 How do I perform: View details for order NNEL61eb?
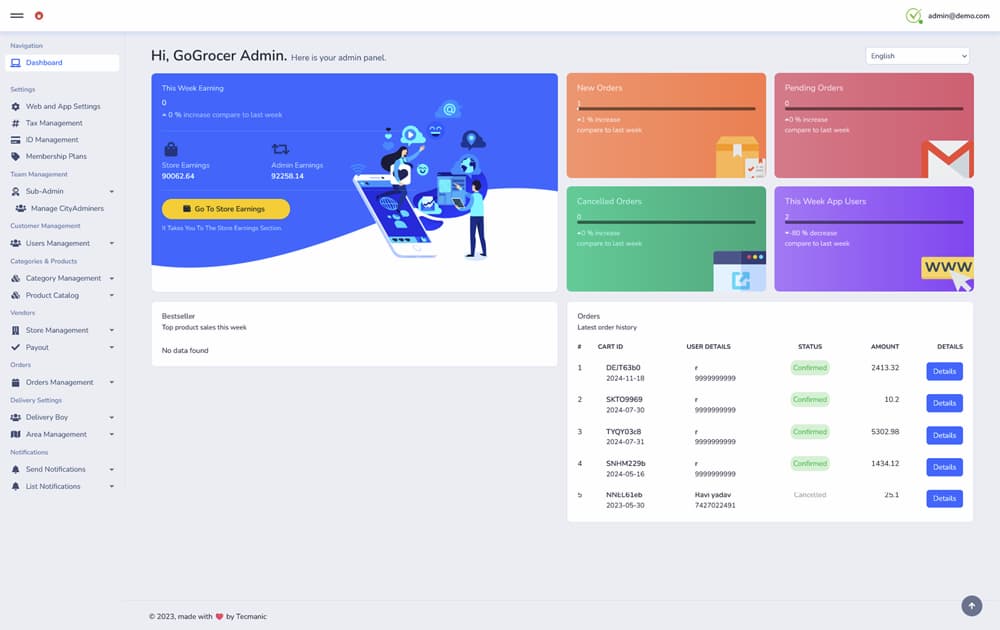945,499
